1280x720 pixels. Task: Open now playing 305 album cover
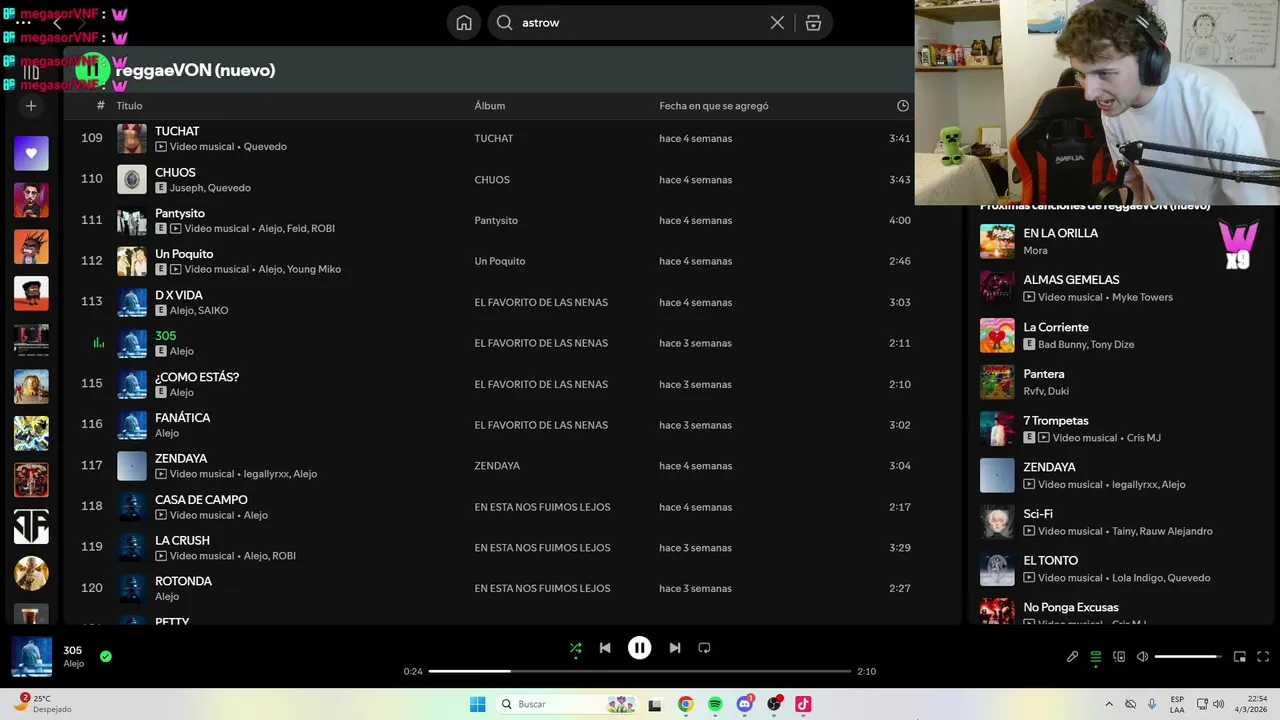(x=31, y=657)
